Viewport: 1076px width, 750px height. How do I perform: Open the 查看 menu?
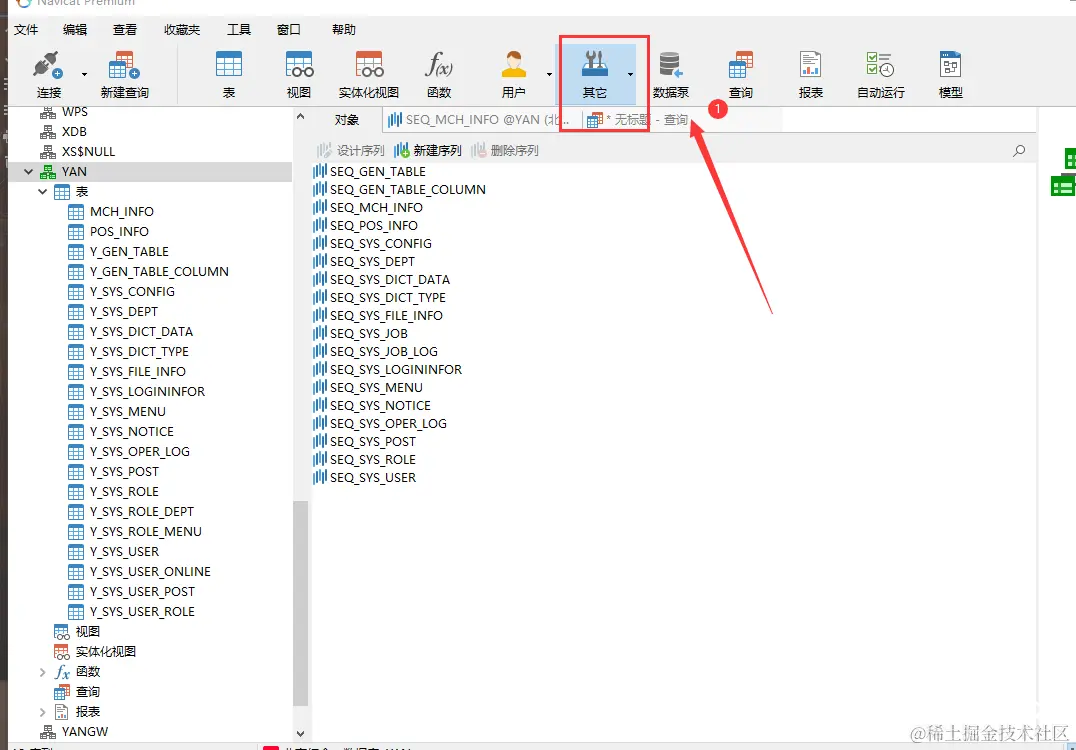(125, 30)
